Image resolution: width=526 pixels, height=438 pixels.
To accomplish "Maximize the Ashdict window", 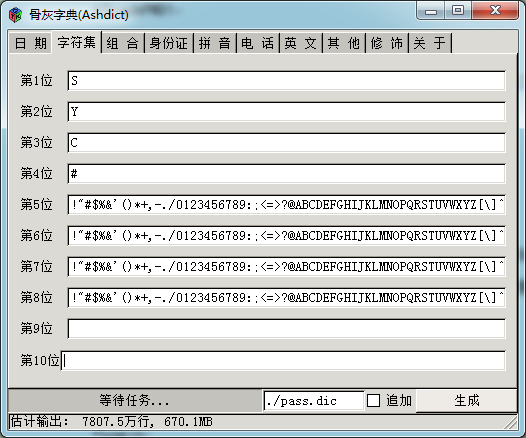I will click(x=458, y=10).
